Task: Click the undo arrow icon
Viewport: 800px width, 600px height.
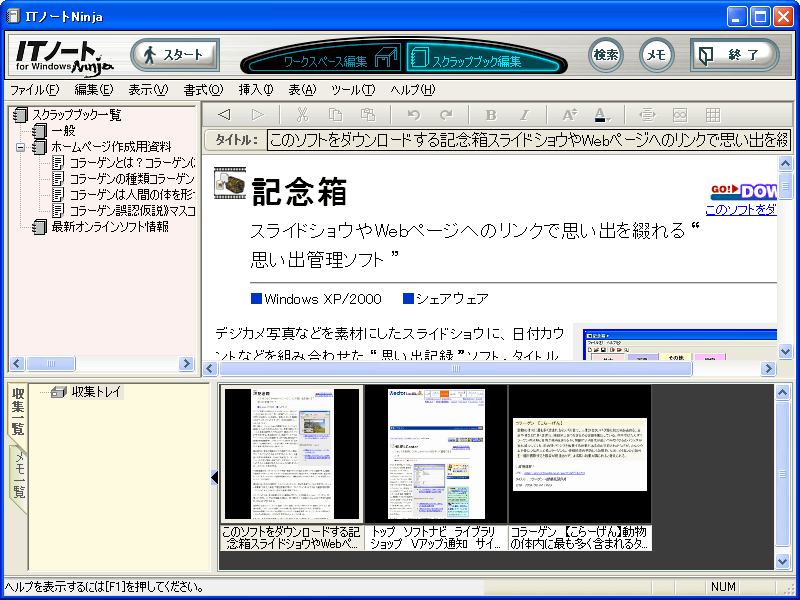Action: point(414,115)
